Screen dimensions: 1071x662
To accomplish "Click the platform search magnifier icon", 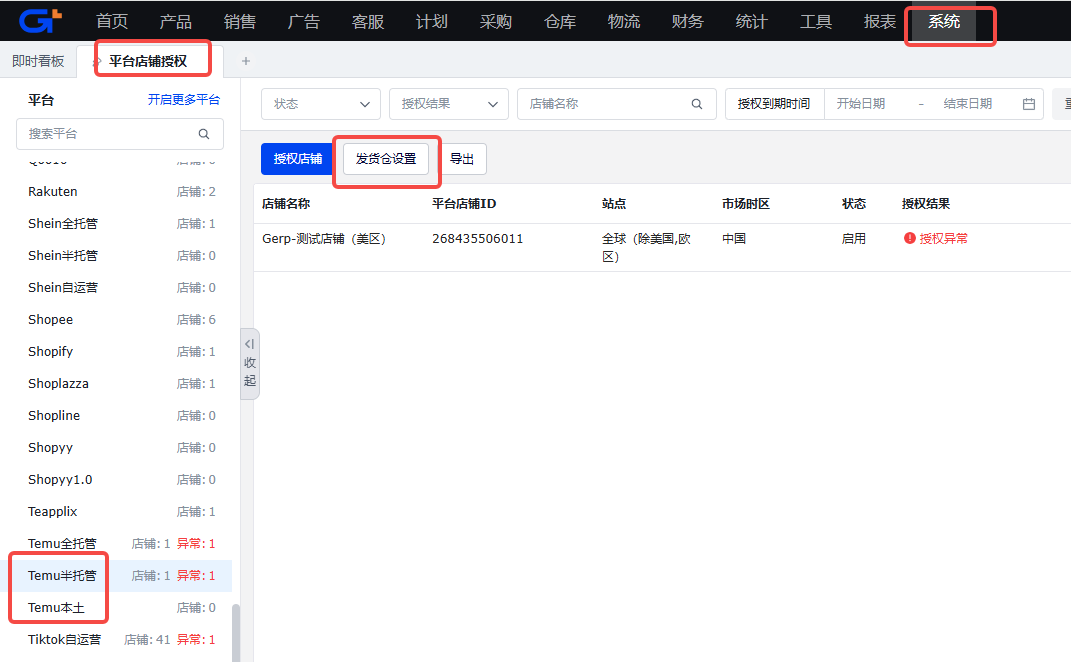I will (x=204, y=134).
